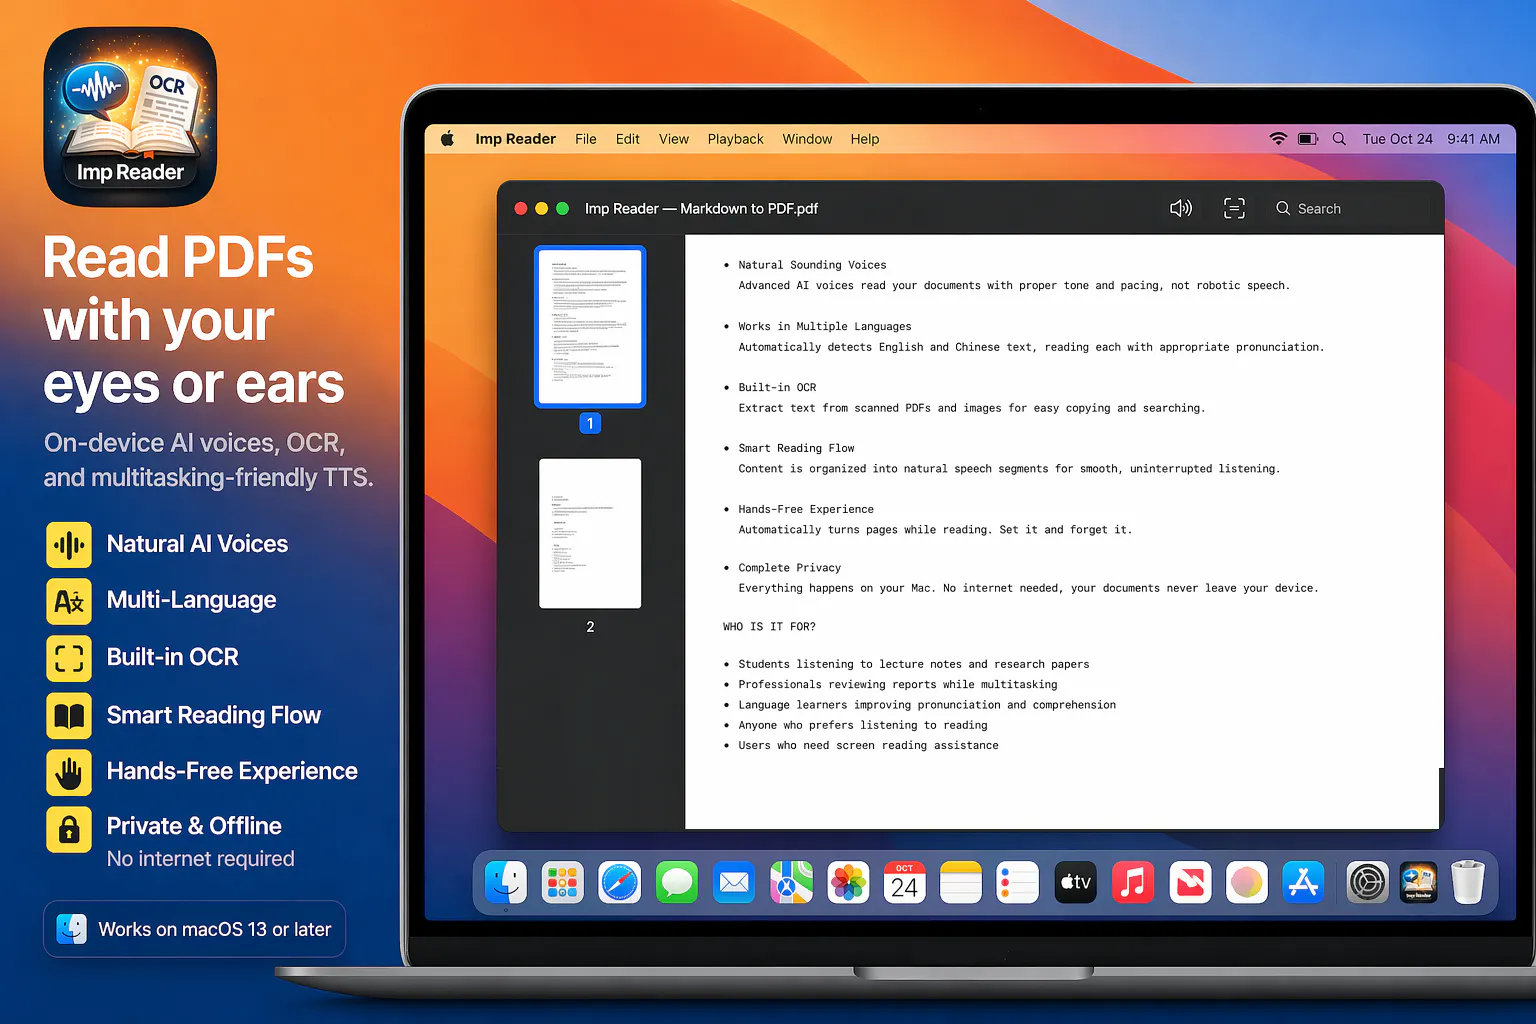Image resolution: width=1536 pixels, height=1024 pixels.
Task: Click the Imp Reader icon in the Dock
Action: [x=1418, y=882]
